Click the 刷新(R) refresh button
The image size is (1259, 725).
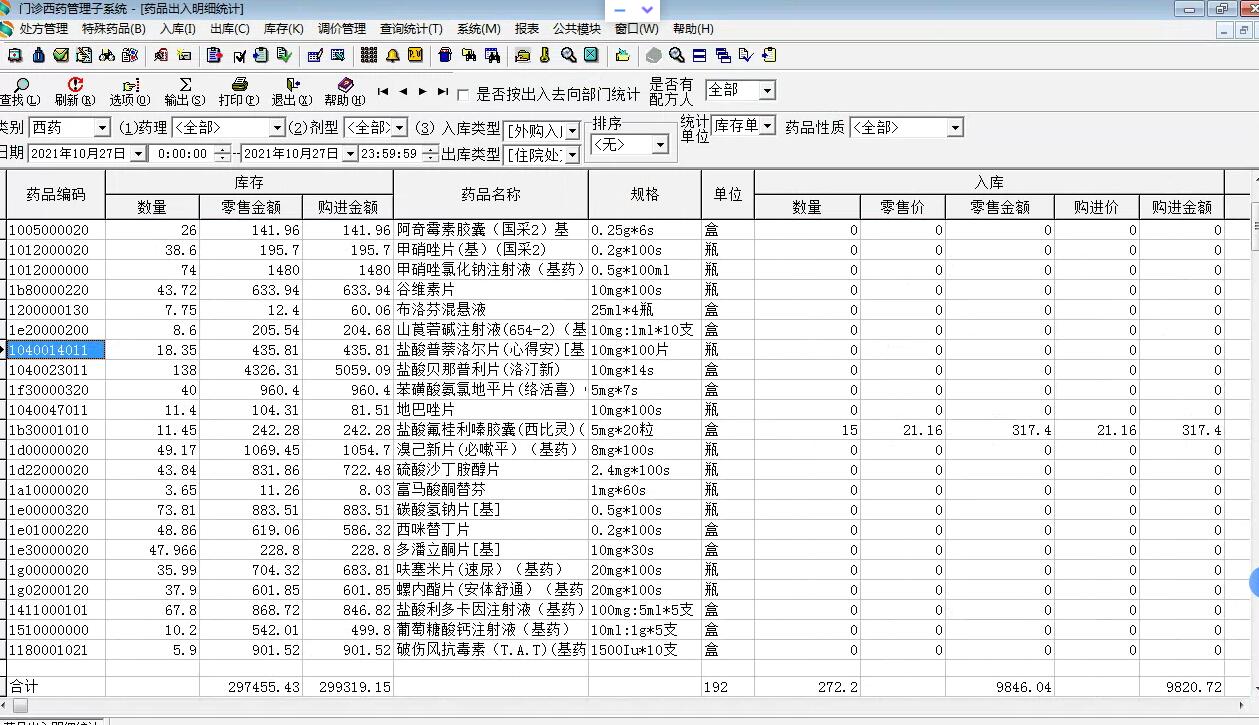[75, 92]
